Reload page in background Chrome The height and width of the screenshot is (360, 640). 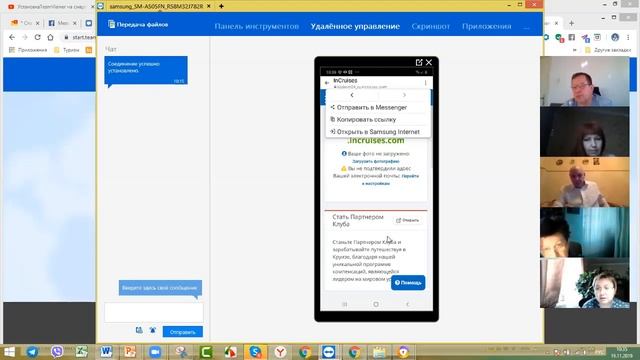[37, 37]
